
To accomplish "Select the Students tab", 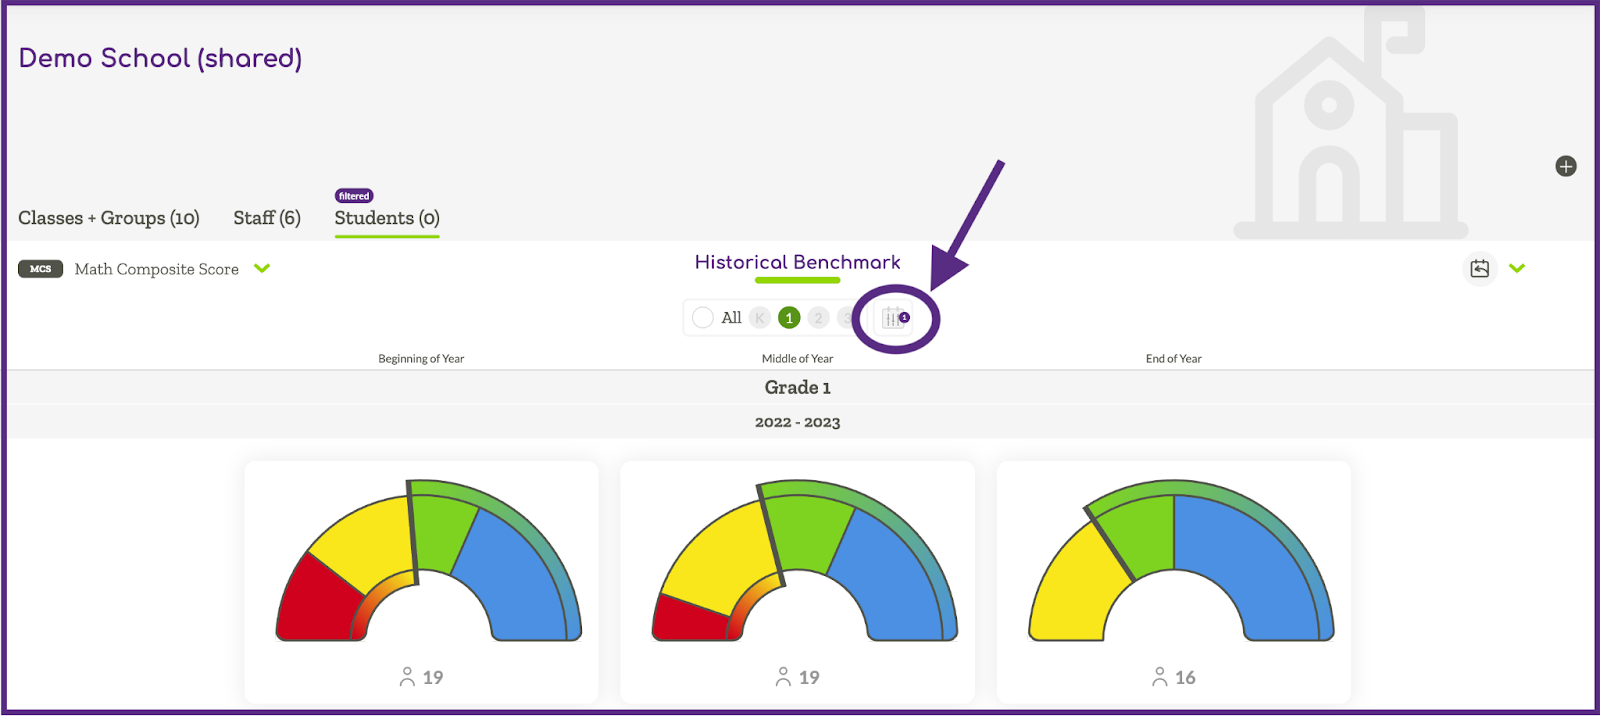I will [387, 218].
